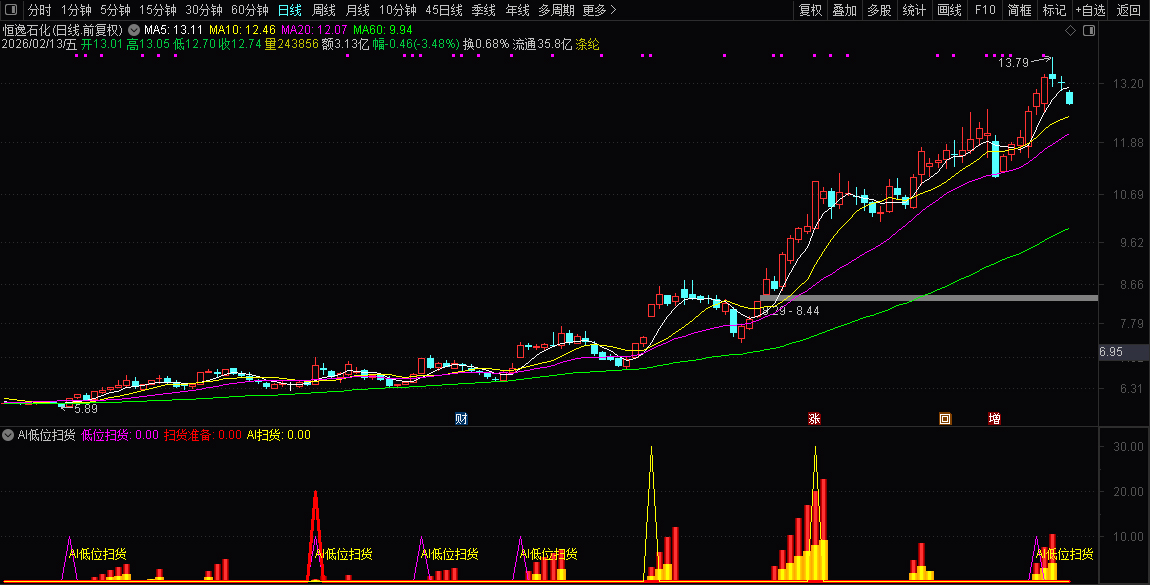The image size is (1150, 585).
Task: Click the red 涨 event marker
Action: click(814, 418)
